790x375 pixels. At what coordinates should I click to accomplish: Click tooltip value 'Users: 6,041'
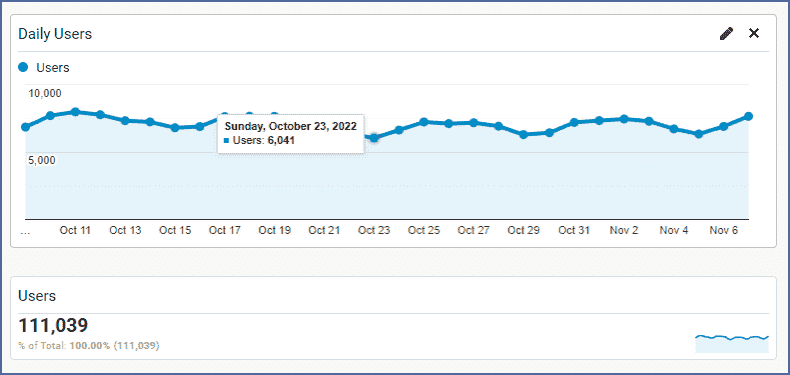(x=259, y=141)
